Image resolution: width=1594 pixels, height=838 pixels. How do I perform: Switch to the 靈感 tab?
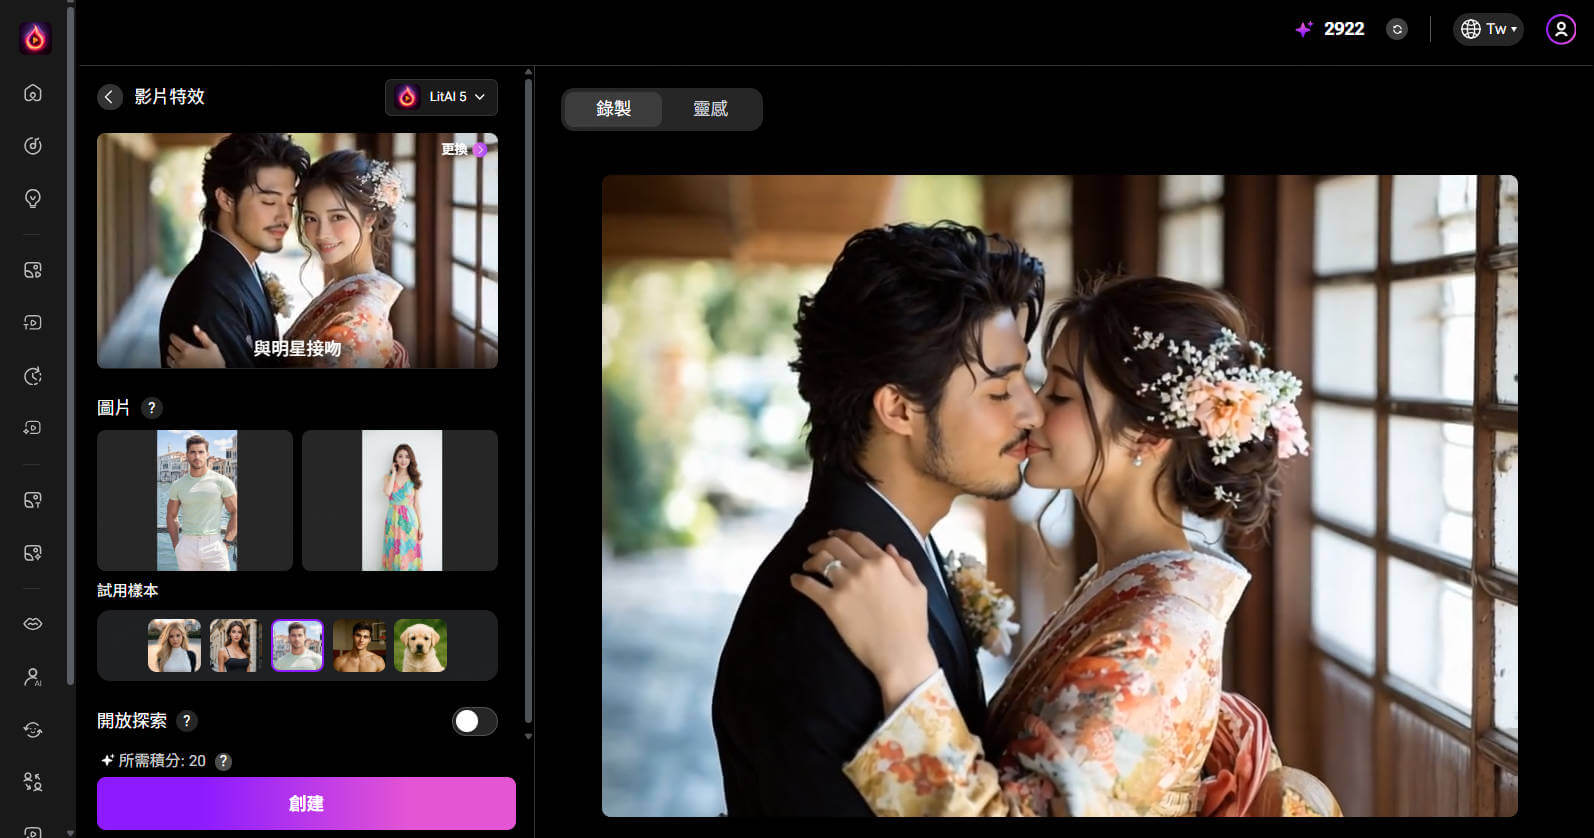point(710,109)
